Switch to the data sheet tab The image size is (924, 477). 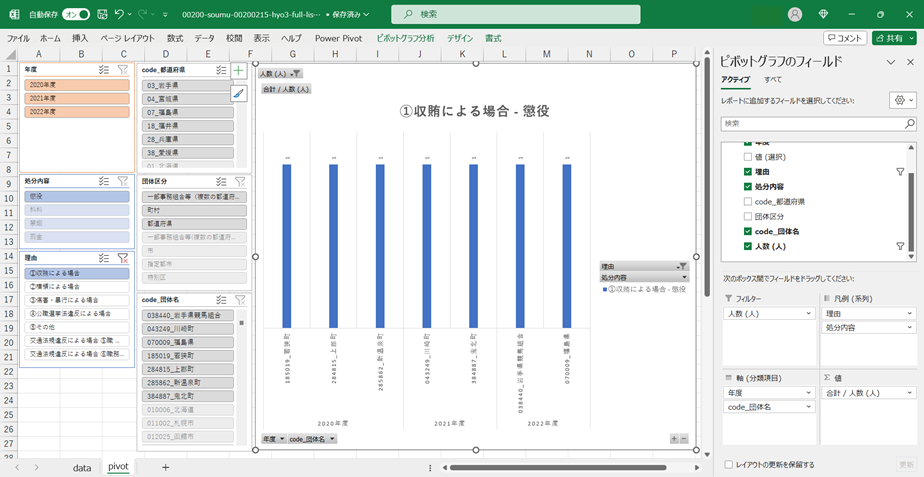coord(81,467)
